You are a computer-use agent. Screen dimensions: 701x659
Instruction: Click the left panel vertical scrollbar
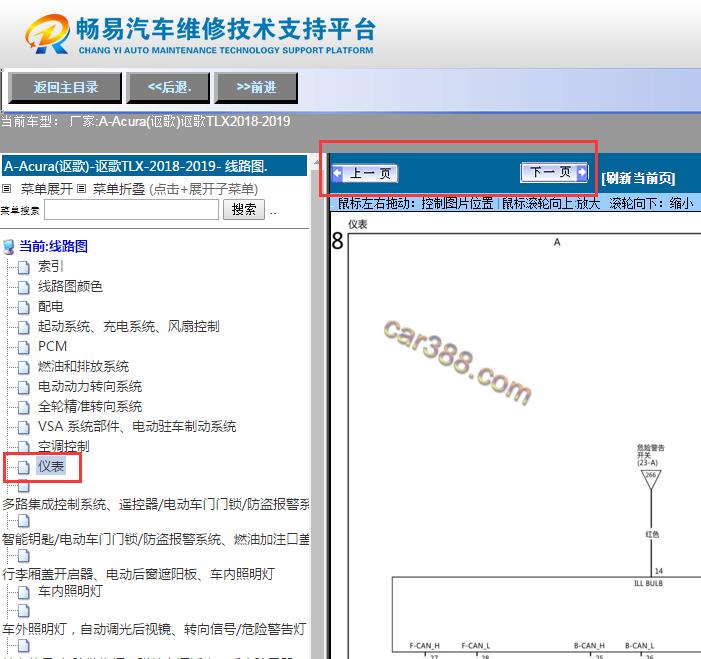point(317,407)
